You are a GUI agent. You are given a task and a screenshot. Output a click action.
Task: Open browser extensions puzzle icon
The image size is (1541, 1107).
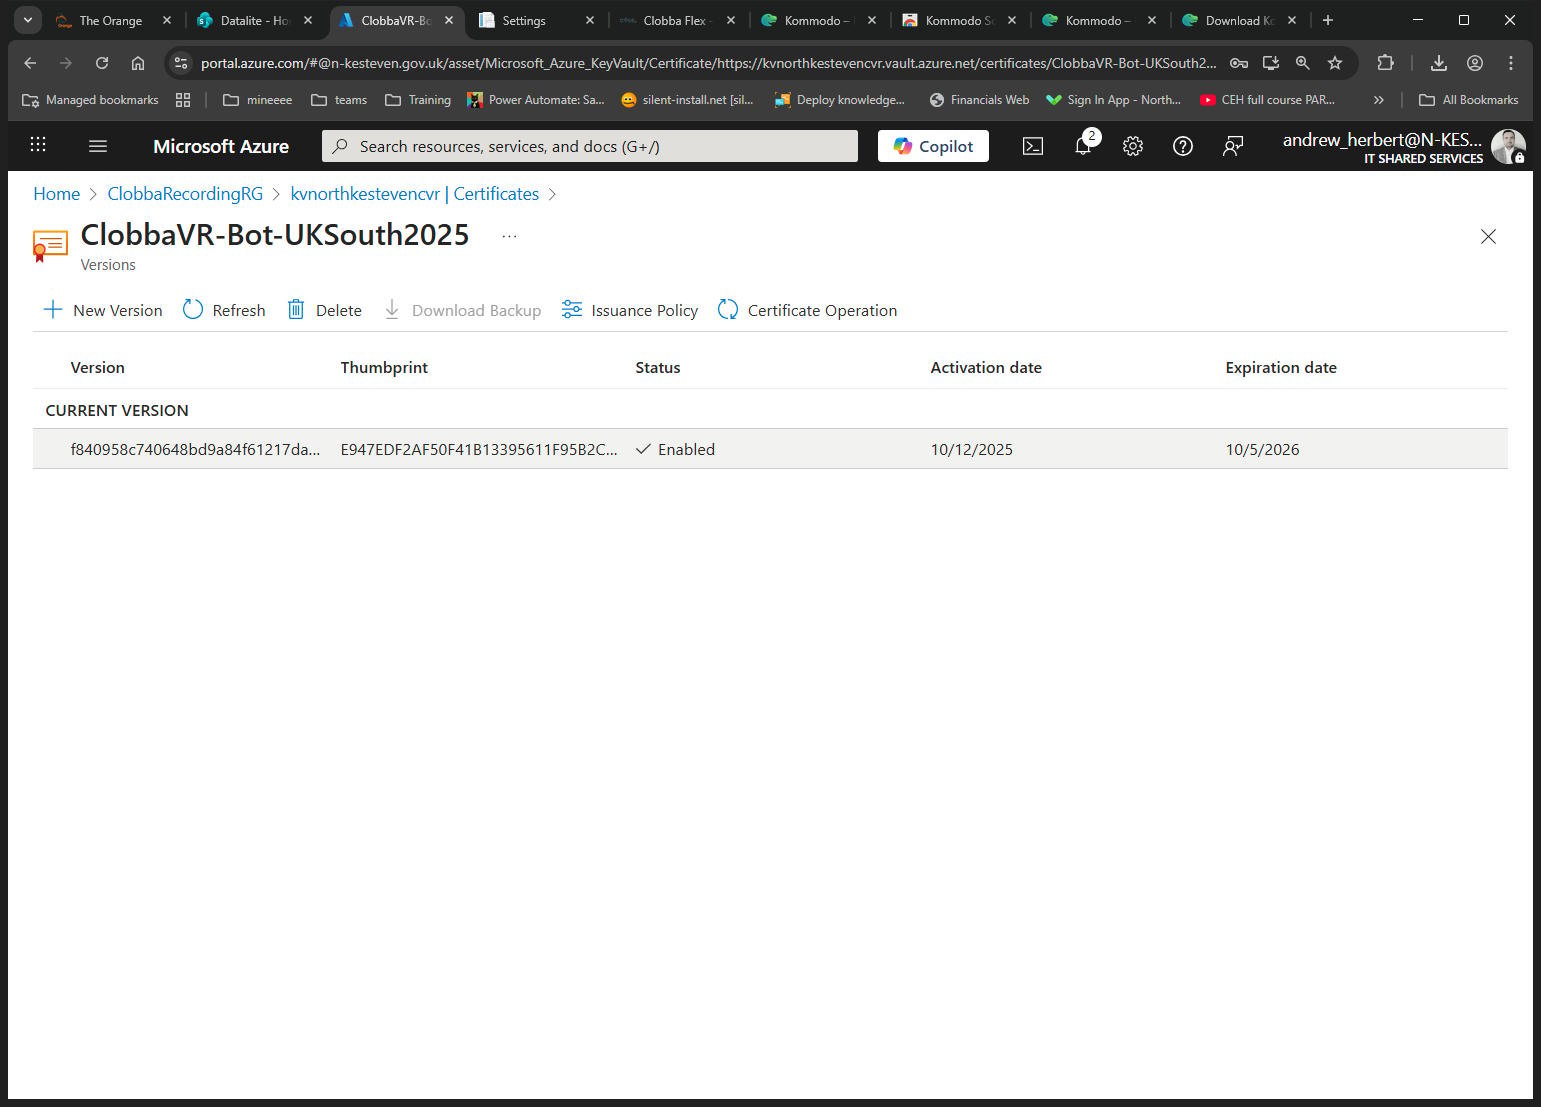pyautogui.click(x=1385, y=63)
